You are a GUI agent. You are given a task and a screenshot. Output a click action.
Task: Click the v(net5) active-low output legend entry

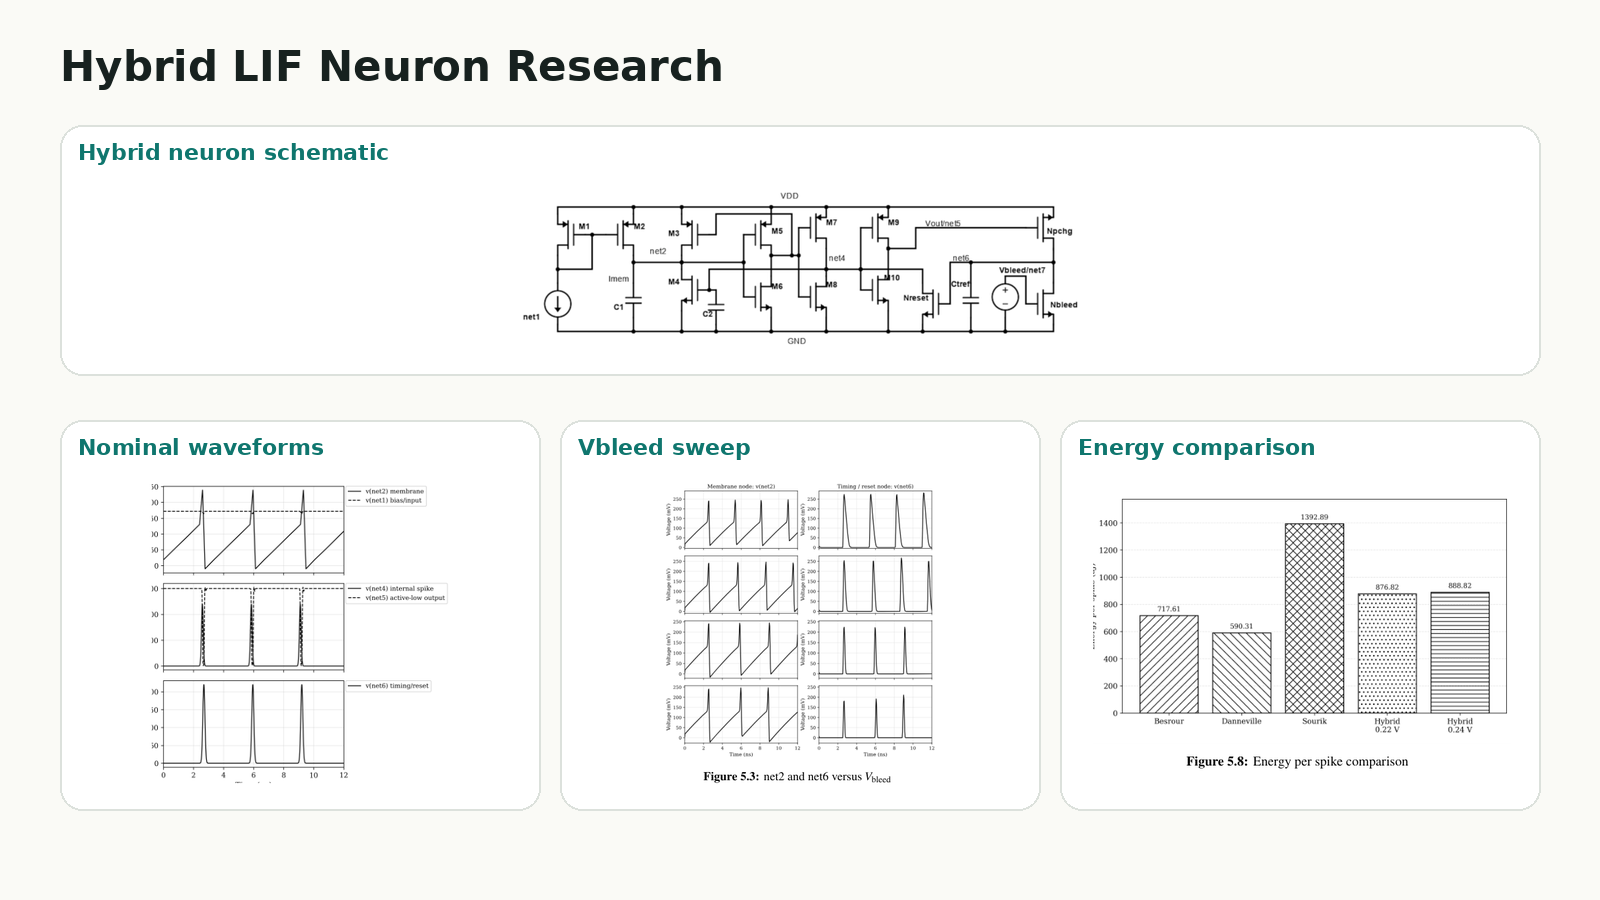[x=396, y=598]
